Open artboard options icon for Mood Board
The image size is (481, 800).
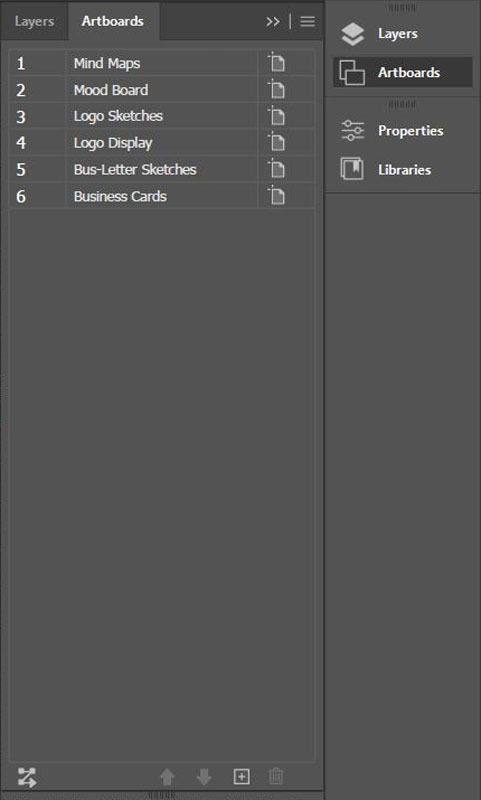tap(276, 89)
